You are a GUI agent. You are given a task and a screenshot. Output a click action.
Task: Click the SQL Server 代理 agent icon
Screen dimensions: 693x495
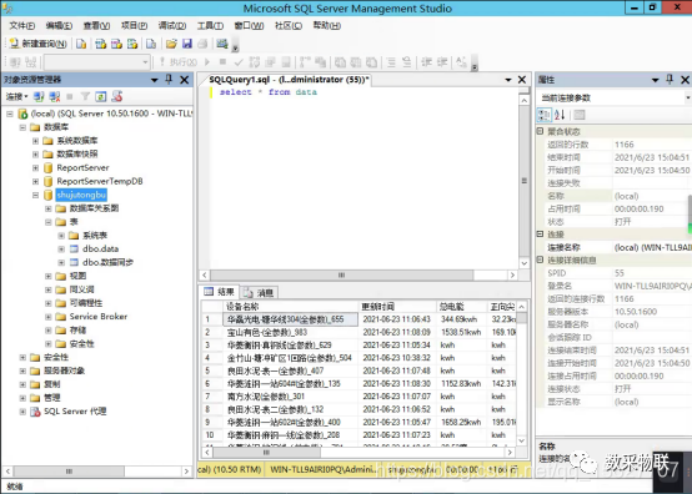pos(35,411)
